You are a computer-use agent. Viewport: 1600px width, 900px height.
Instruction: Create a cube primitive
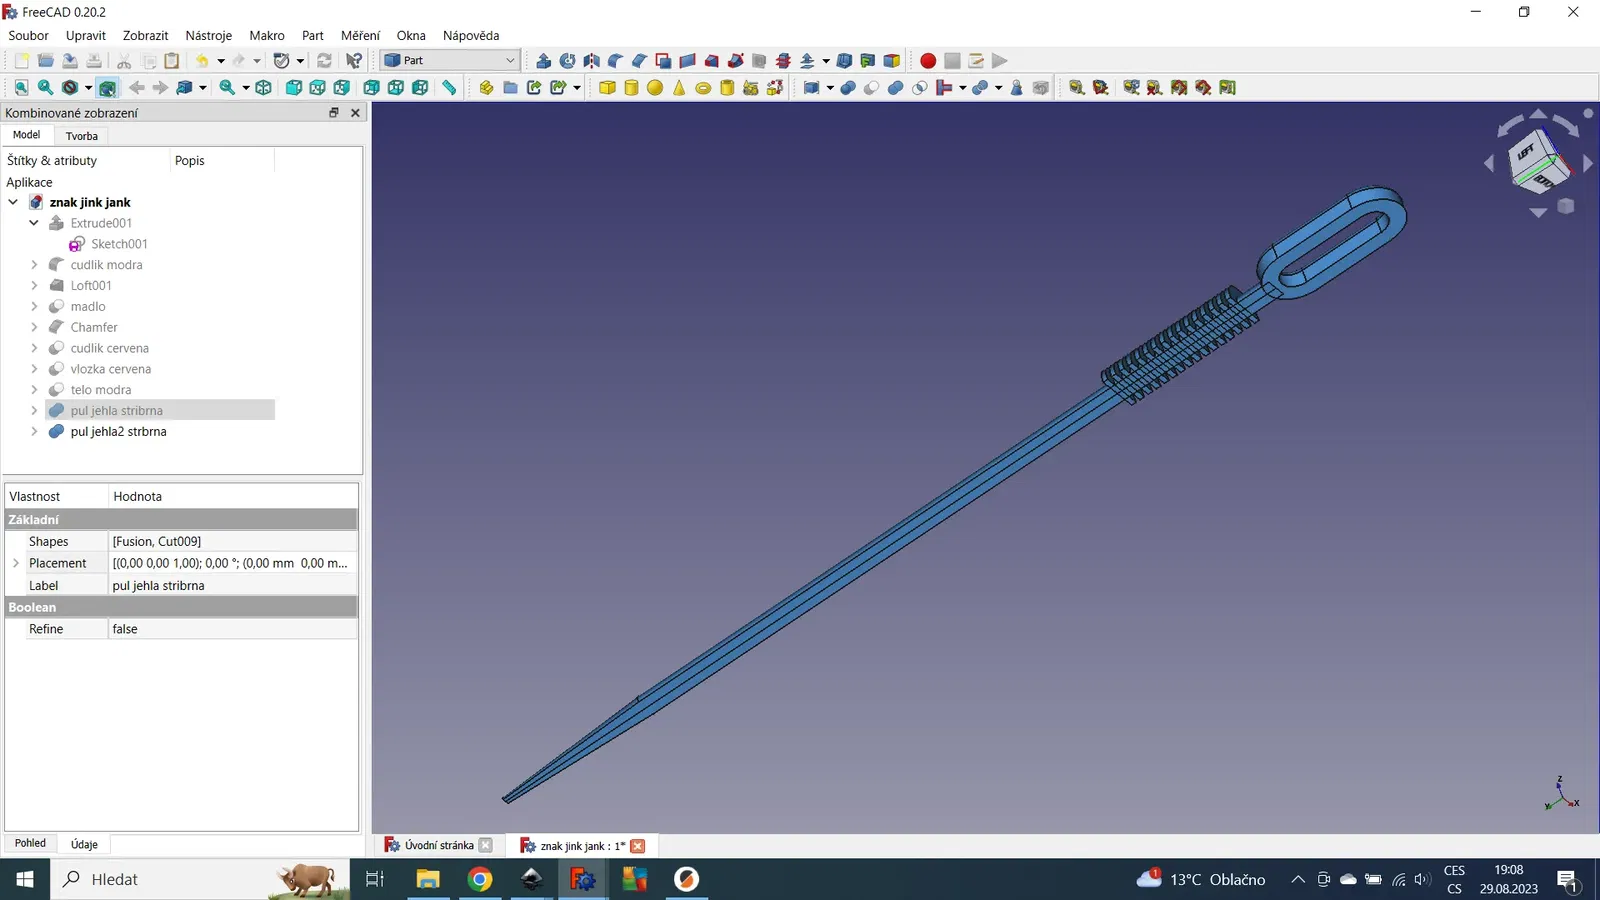pos(607,88)
